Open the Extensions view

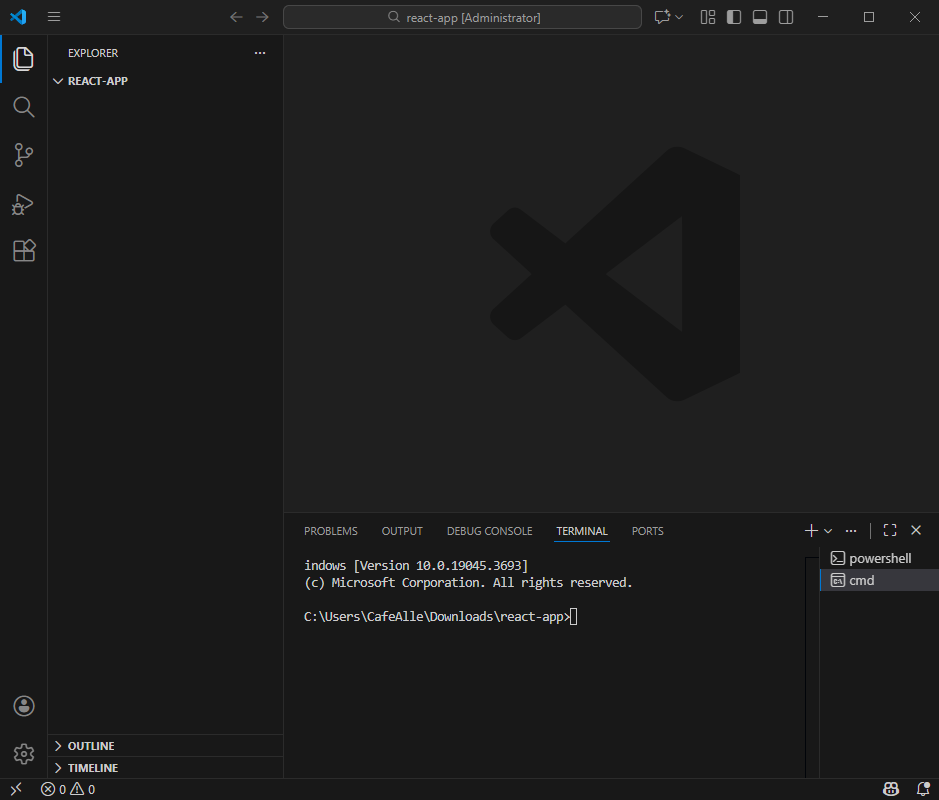pos(23,251)
